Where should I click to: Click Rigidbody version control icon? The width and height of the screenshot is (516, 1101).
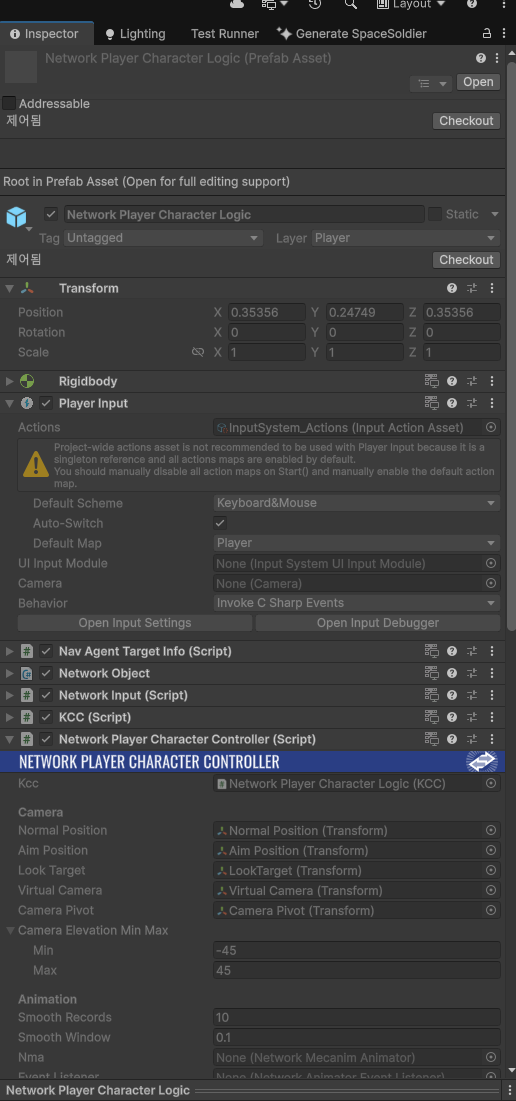coord(432,381)
